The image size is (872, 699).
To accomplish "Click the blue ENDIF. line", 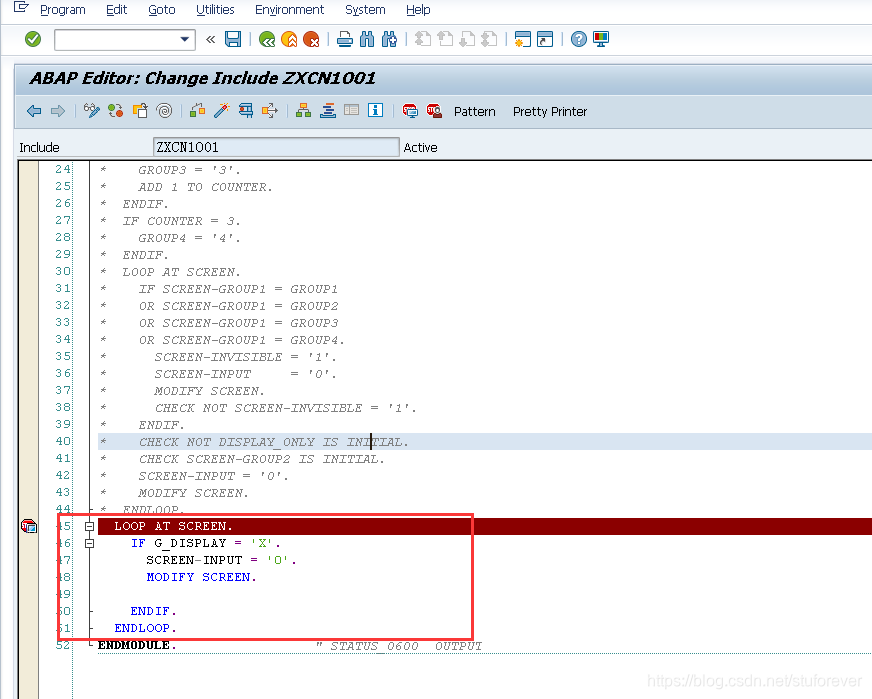I will point(153,611).
